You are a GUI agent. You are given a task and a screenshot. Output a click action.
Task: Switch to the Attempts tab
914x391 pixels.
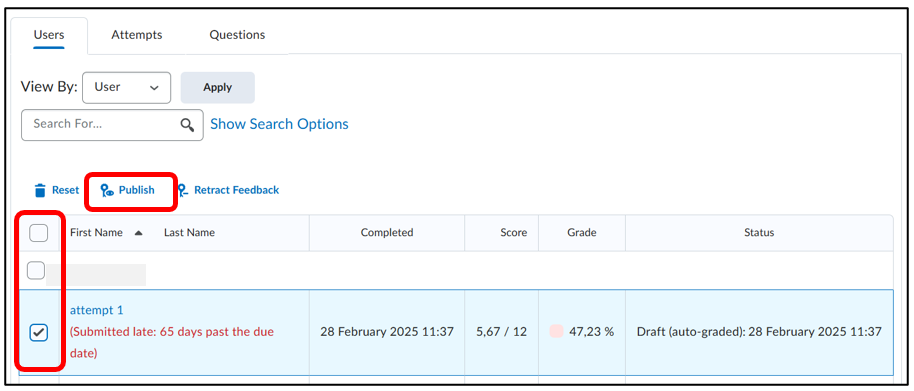[x=137, y=35]
